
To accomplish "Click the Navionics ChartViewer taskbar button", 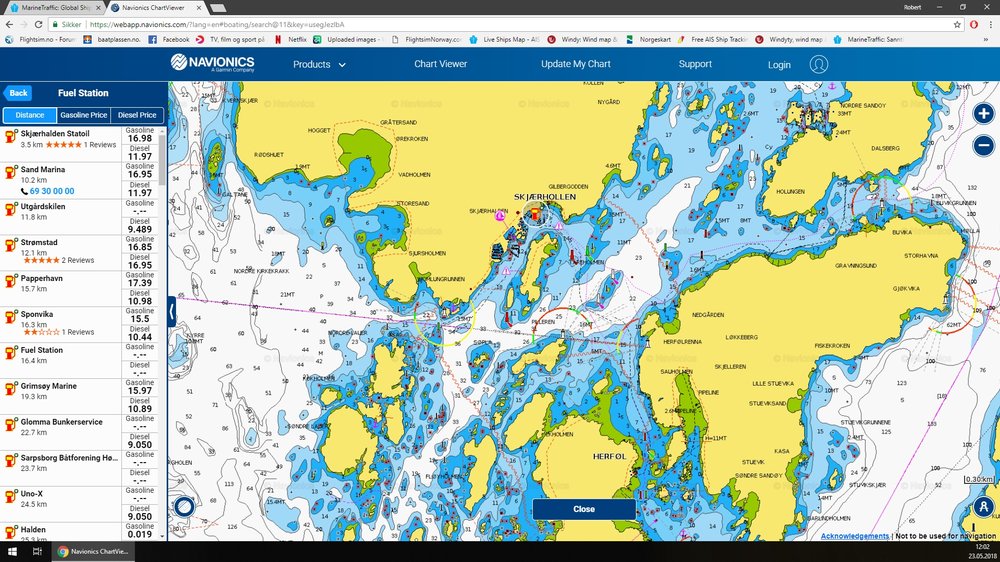I will 92,552.
